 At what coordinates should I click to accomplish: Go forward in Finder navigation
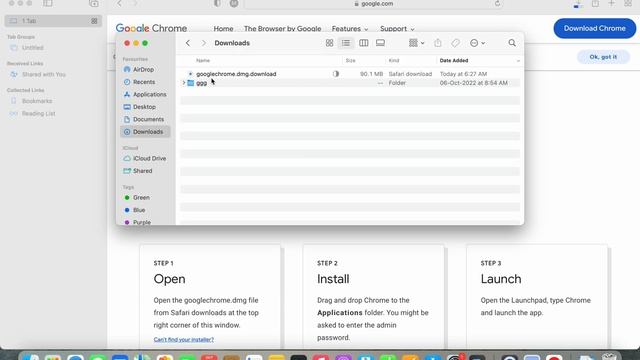(x=203, y=43)
